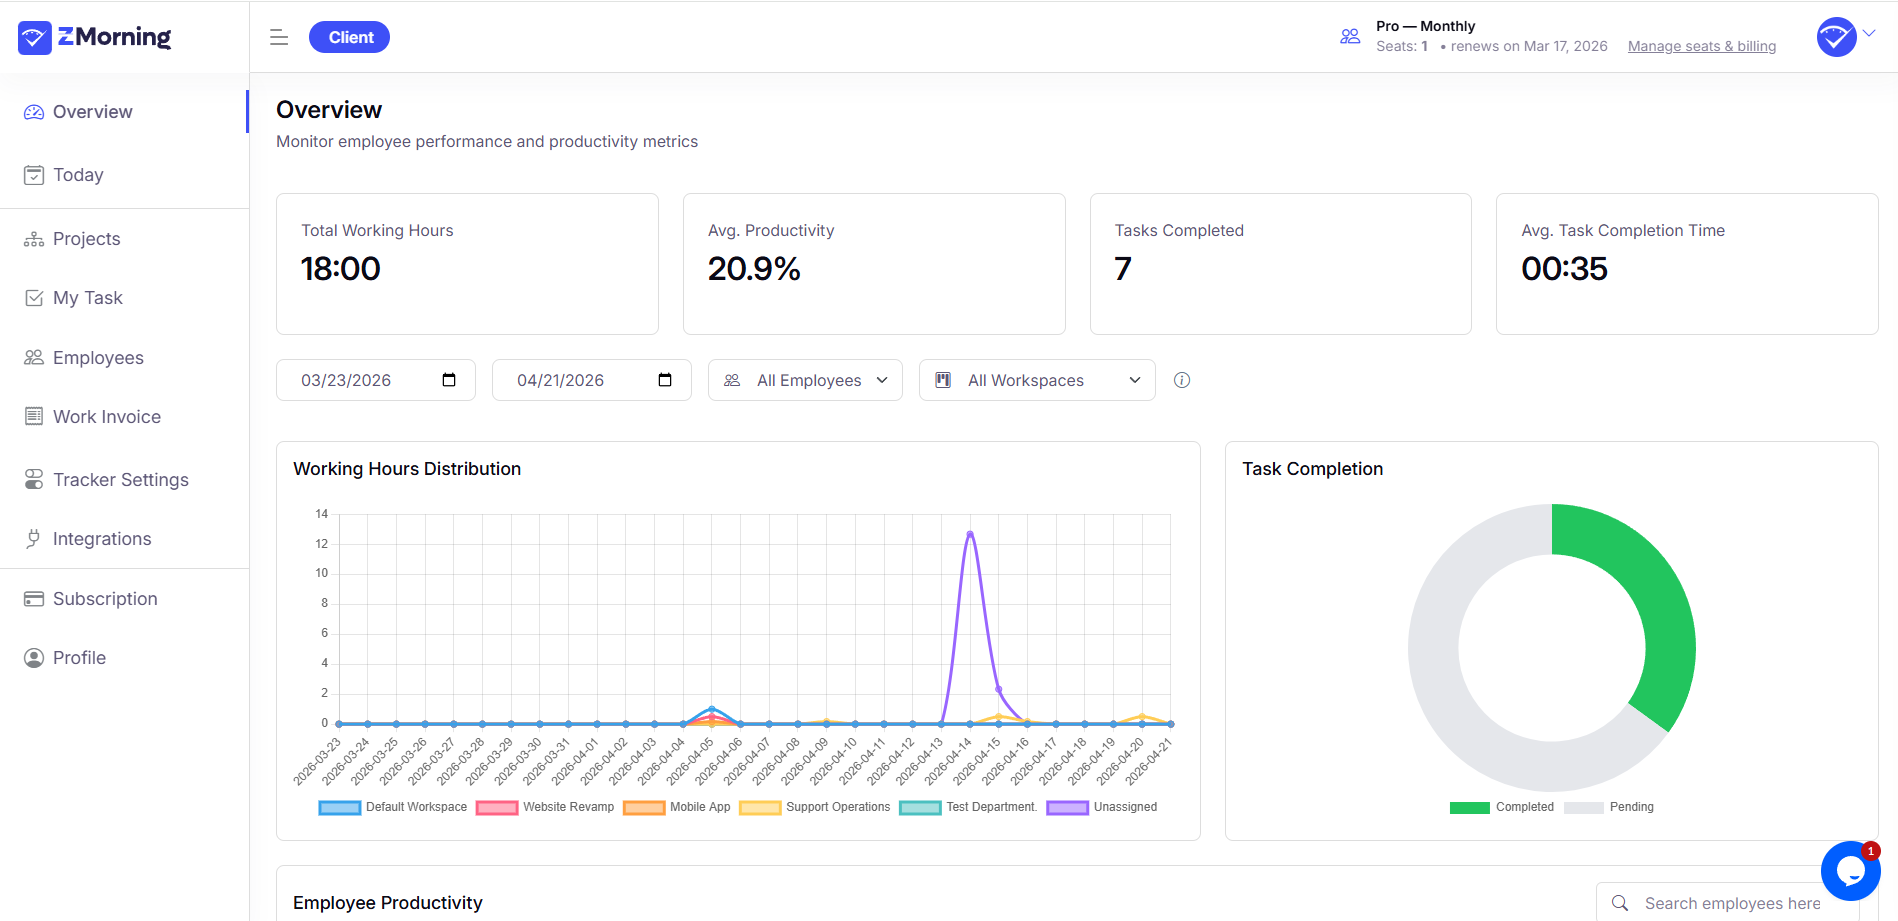Open the Integrations plug icon

point(33,538)
